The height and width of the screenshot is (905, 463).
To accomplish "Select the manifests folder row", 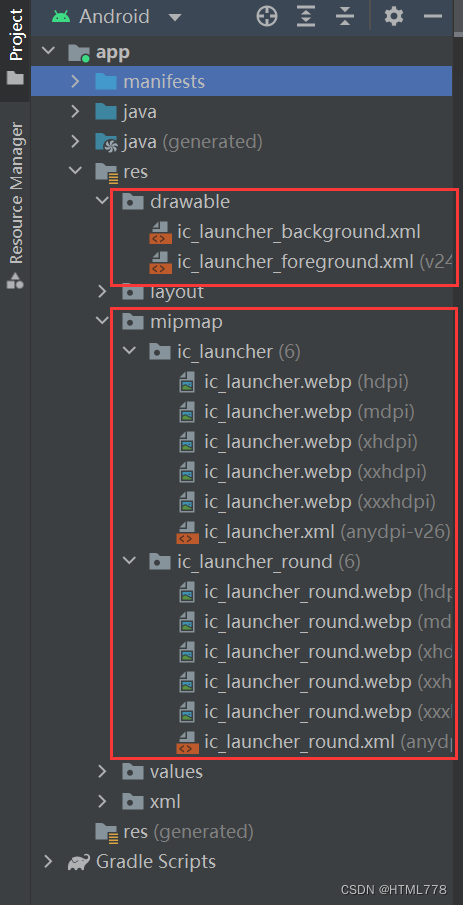I will pyautogui.click(x=241, y=81).
